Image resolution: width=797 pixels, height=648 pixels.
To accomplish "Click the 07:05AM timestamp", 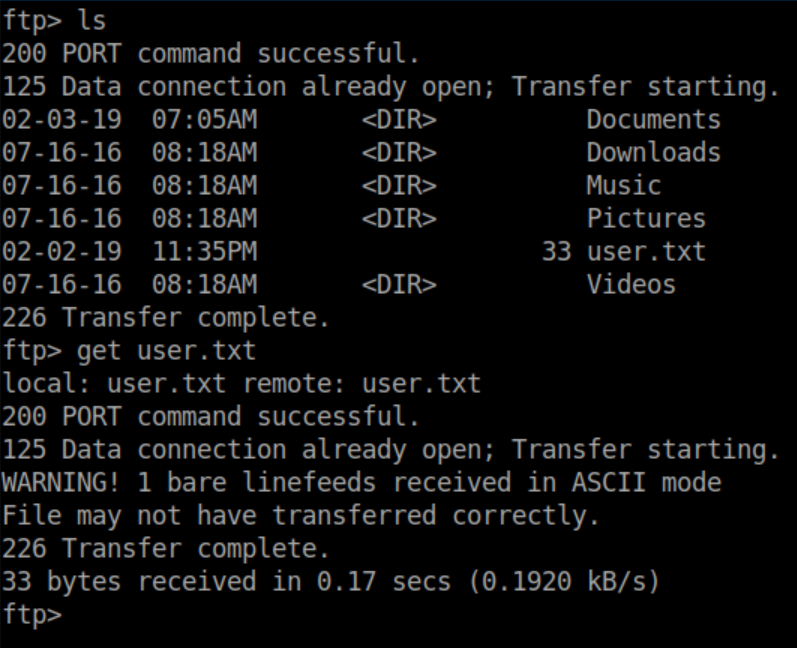I will click(204, 120).
